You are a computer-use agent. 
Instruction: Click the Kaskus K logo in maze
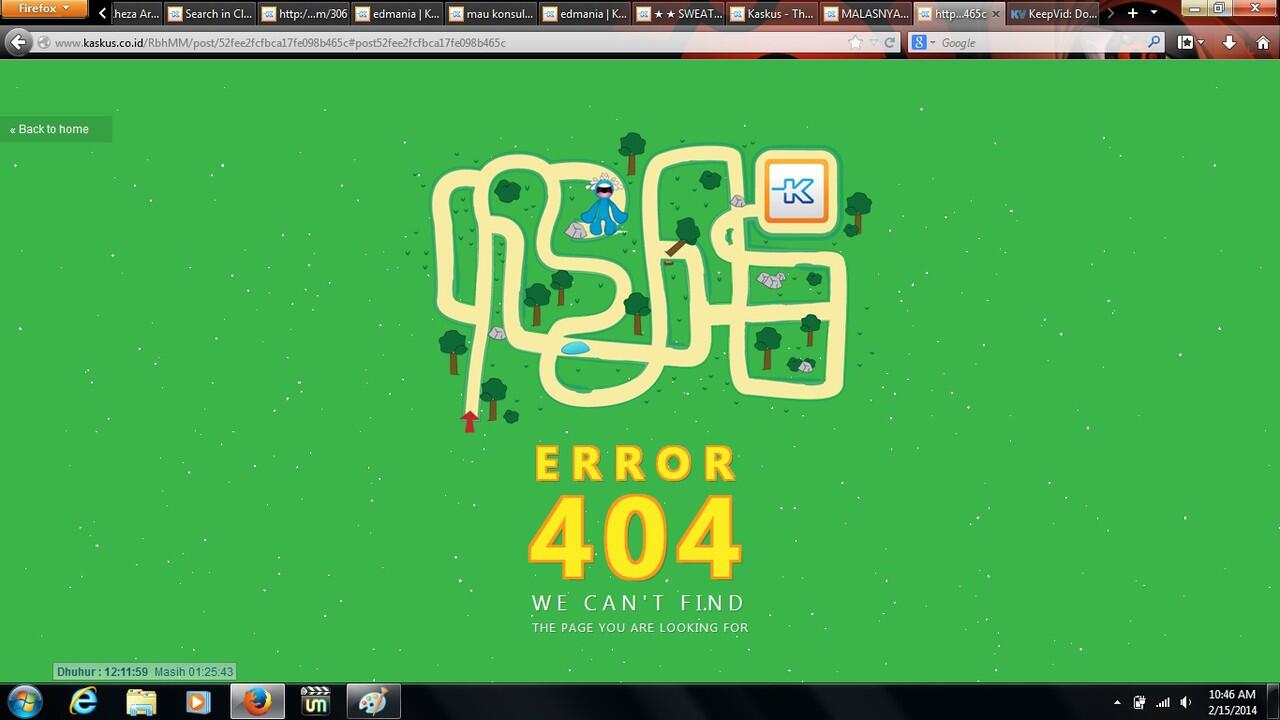(x=796, y=190)
